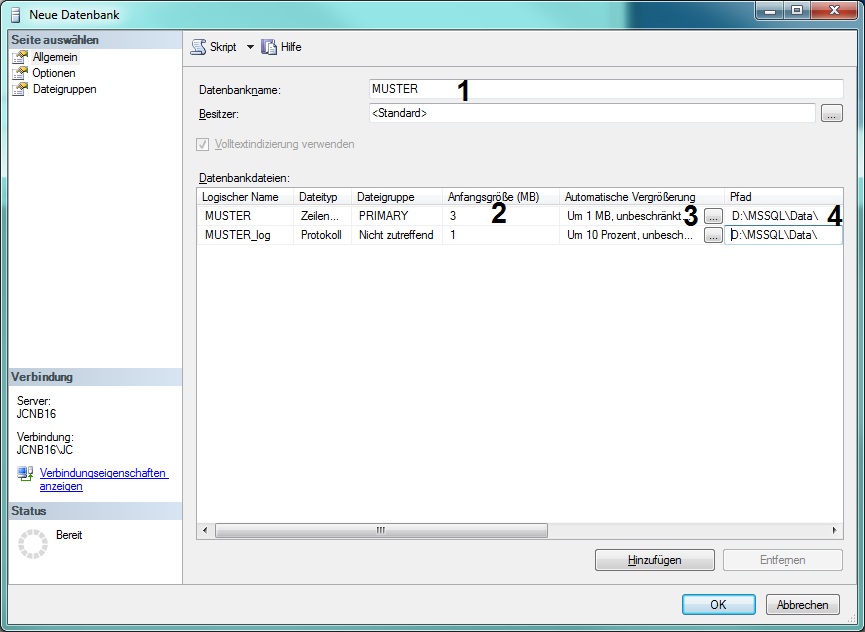Click the Um 1 MB, unbeschränkt cell
Screen dimensions: 865x632
point(632,216)
